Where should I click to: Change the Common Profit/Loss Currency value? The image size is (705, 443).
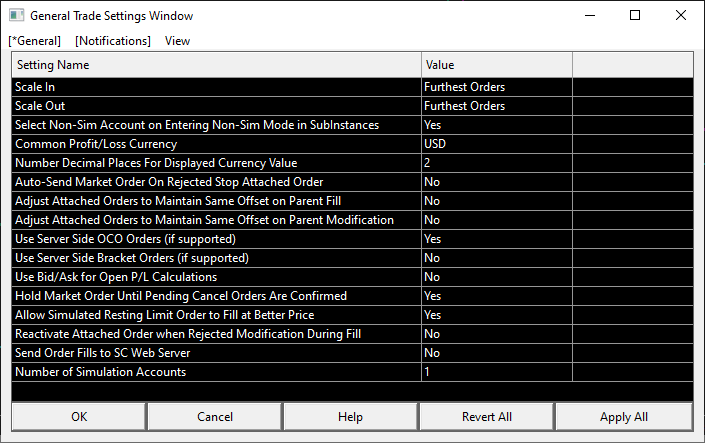point(495,144)
